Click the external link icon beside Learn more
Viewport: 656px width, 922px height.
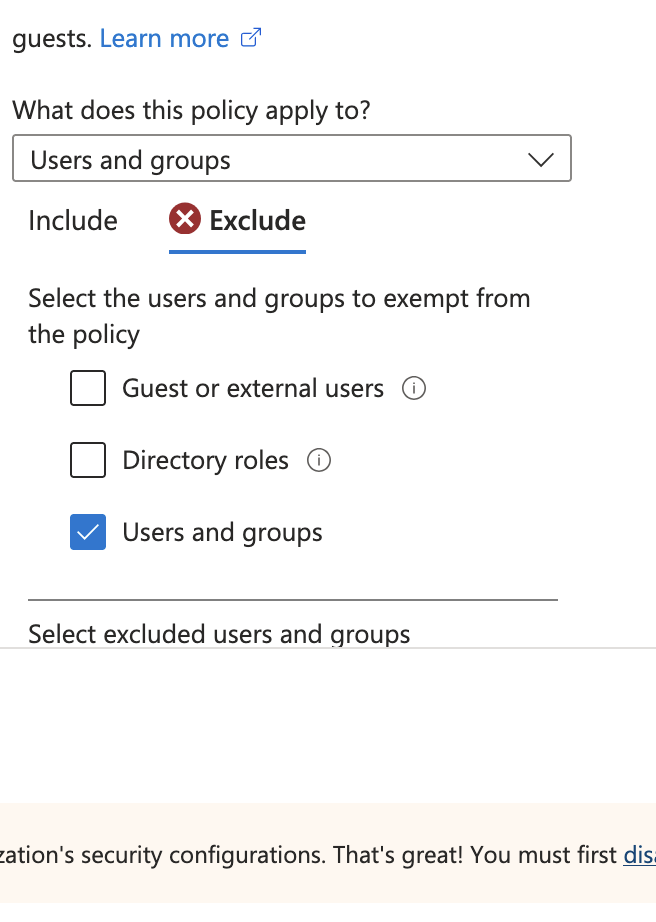(x=251, y=38)
